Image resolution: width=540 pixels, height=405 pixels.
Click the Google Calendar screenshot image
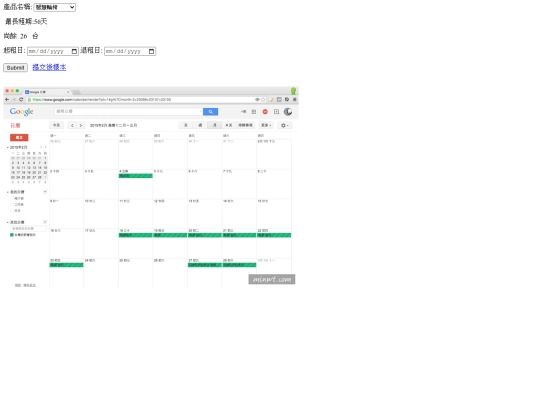pos(151,187)
